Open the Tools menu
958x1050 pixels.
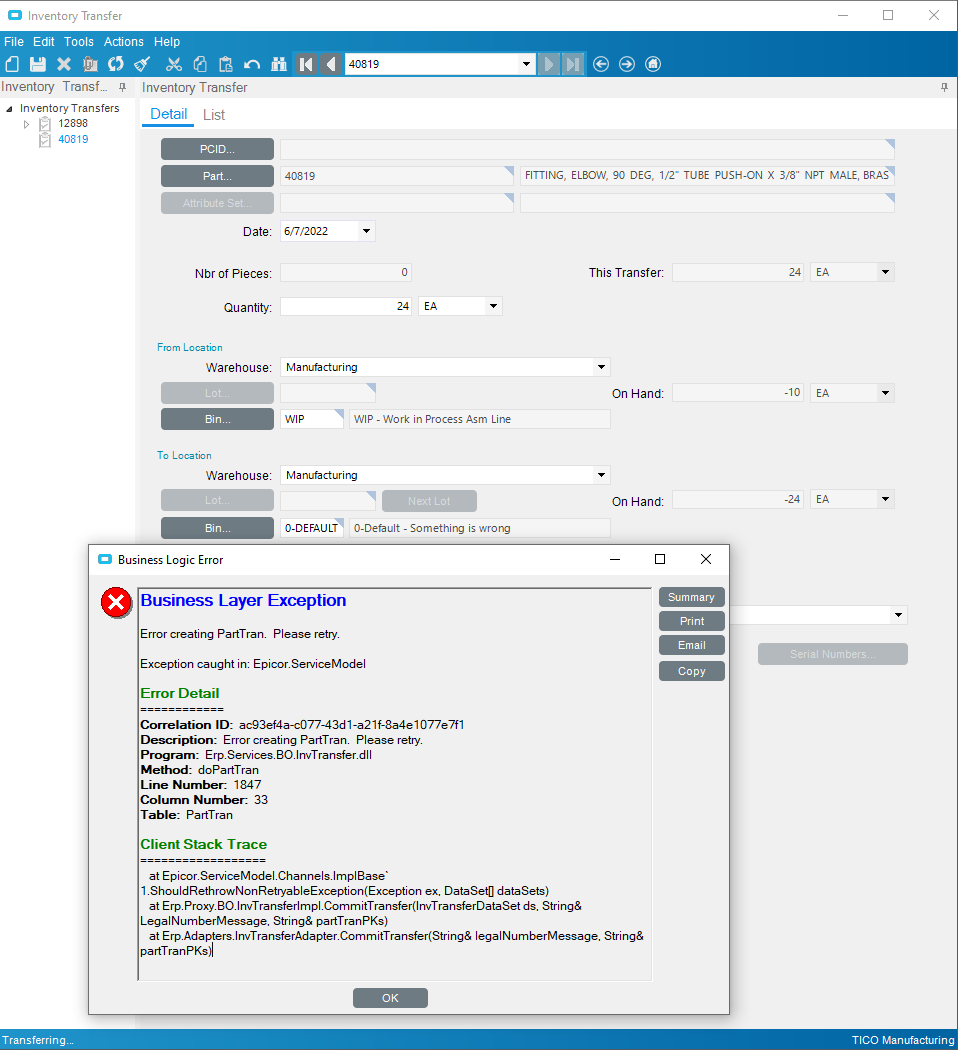click(79, 42)
